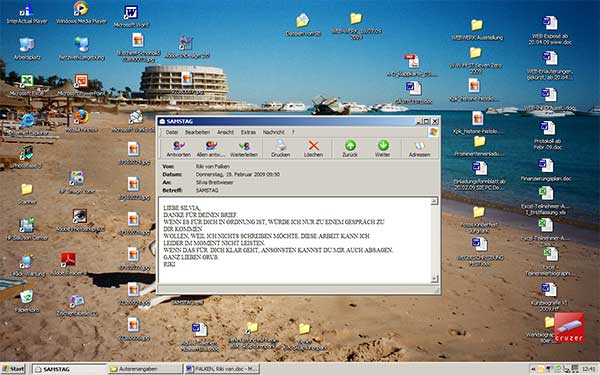
Task: Go to previous message via Zurück
Action: coord(350,148)
